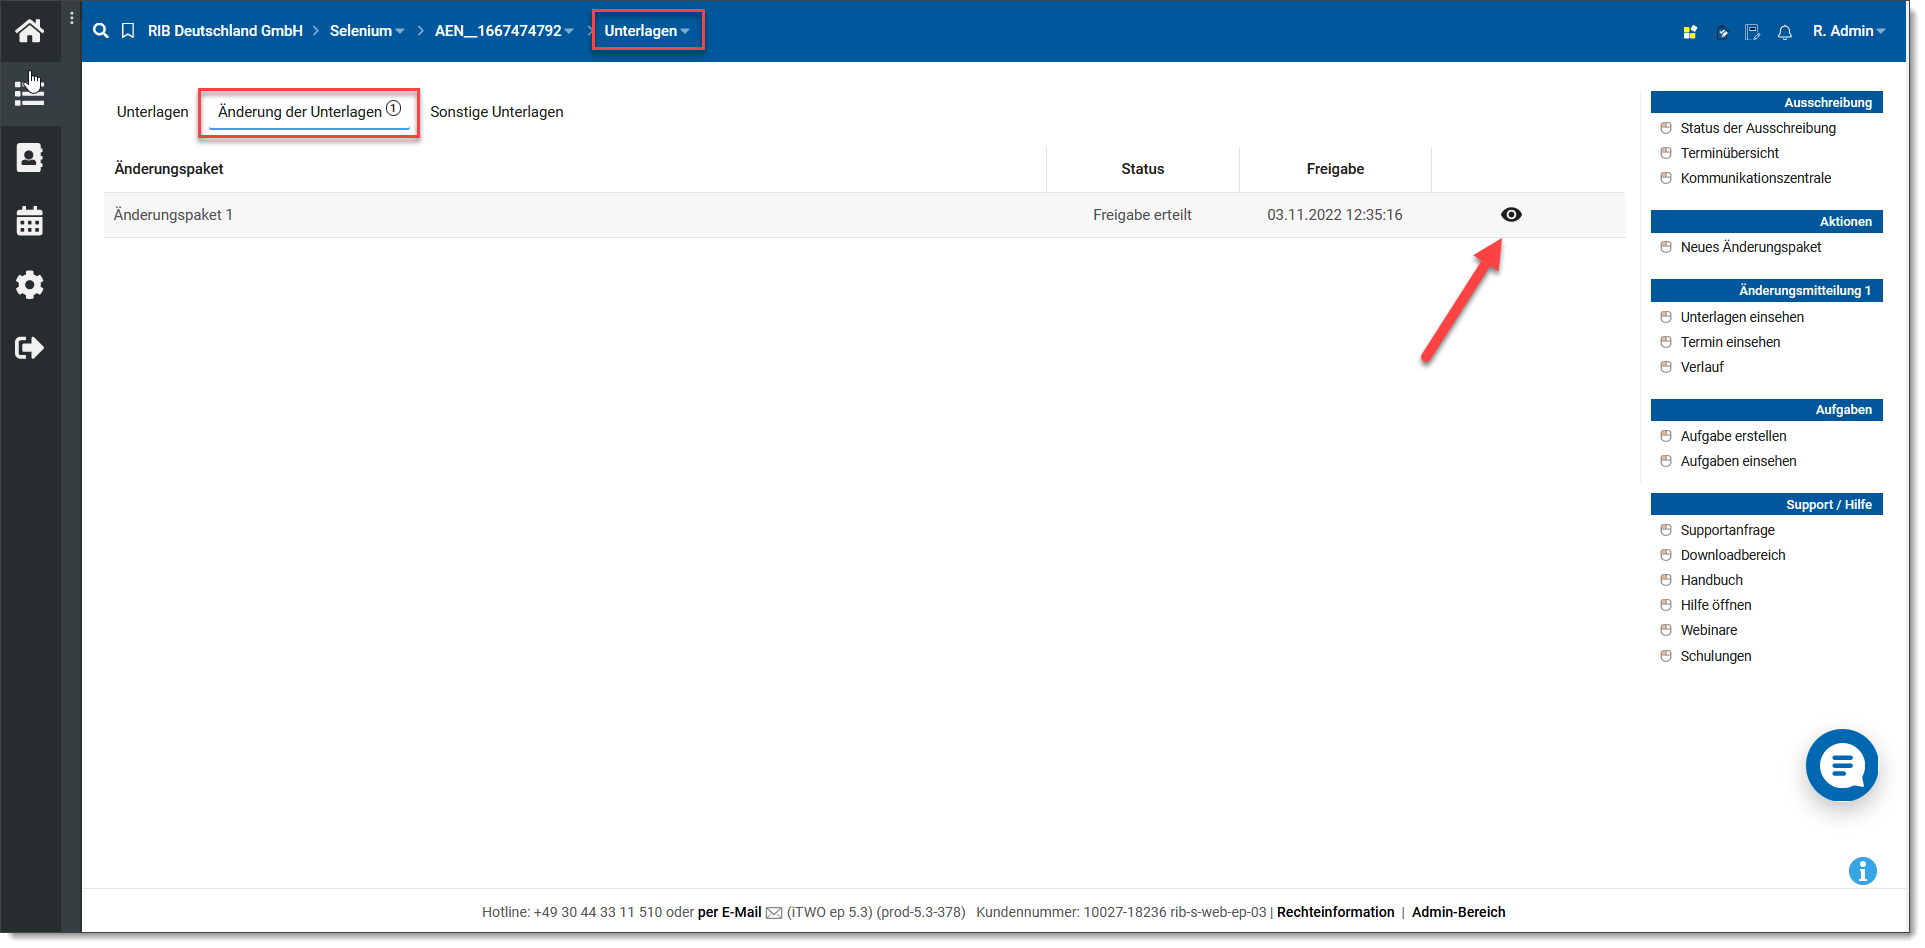Expand the Selenium breadcrumb dropdown
Viewport: 1925px width, 948px height.
point(366,31)
